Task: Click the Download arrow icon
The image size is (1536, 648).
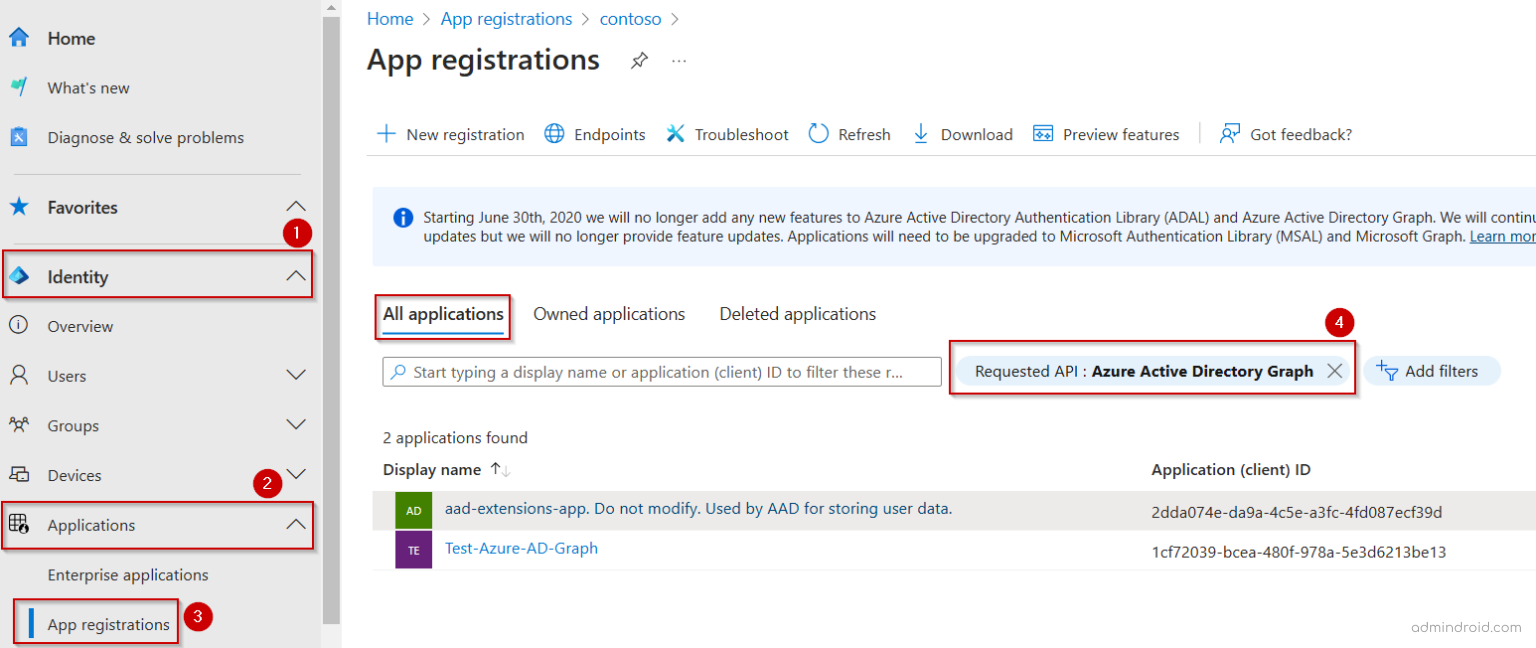Action: 921,134
